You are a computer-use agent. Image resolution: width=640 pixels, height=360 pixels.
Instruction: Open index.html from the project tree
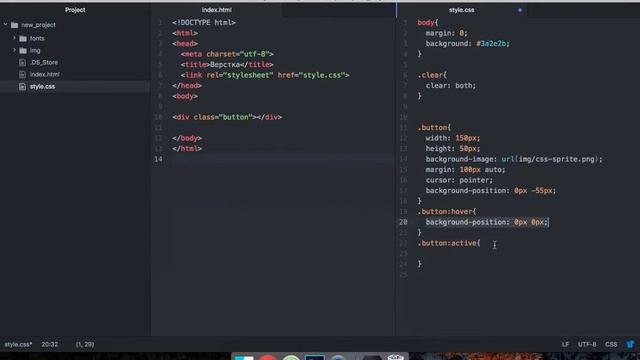[x=44, y=74]
